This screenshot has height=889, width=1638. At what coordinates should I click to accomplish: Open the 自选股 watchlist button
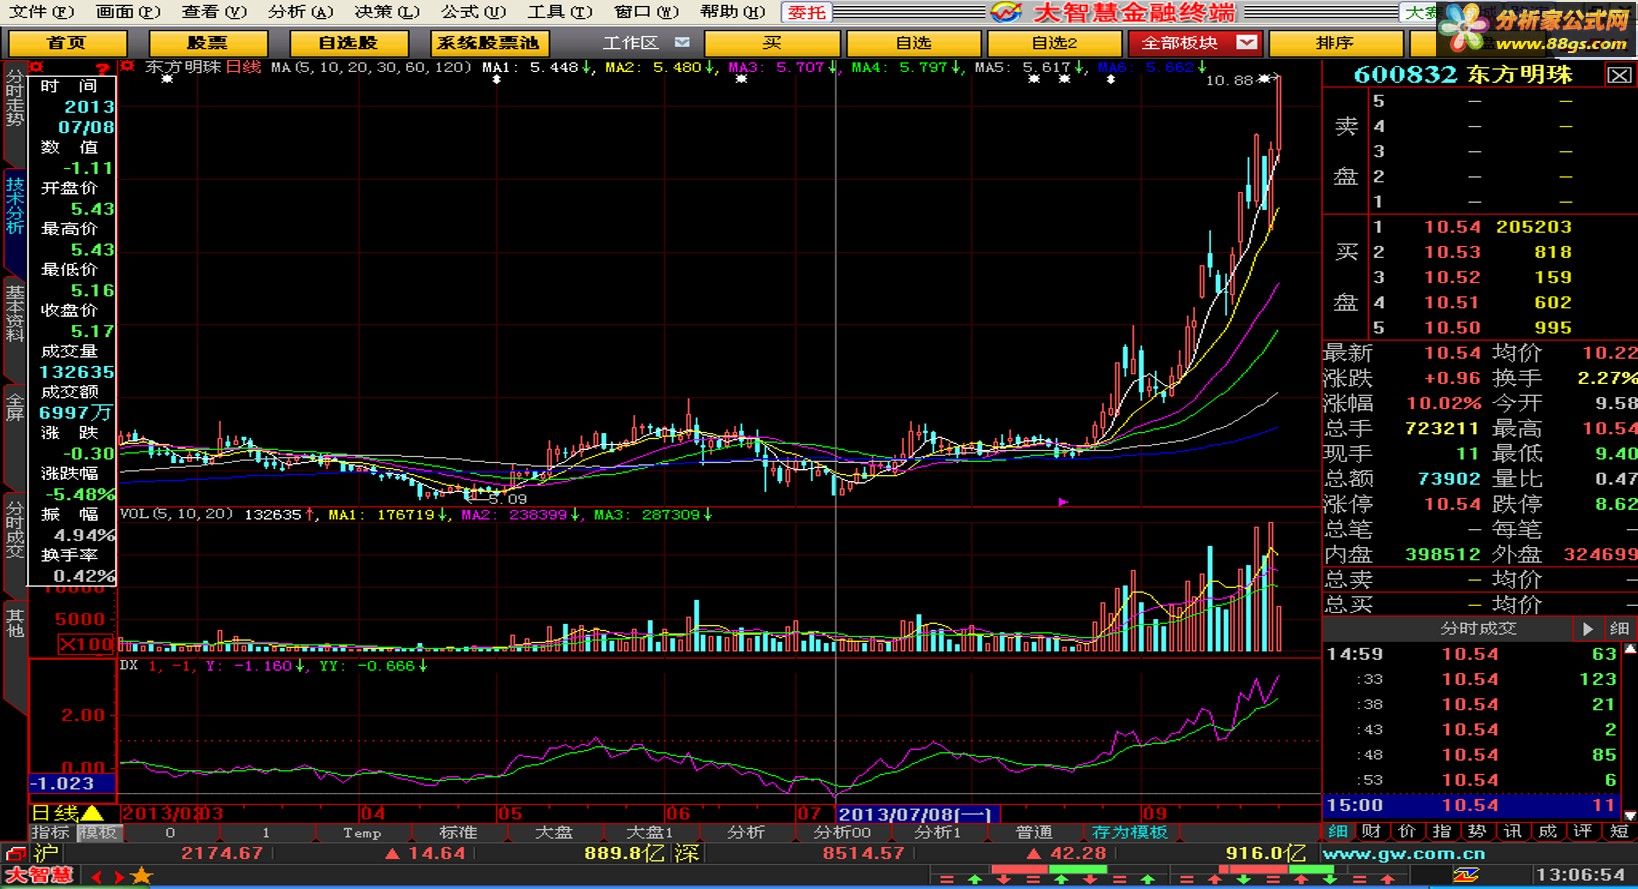(349, 43)
